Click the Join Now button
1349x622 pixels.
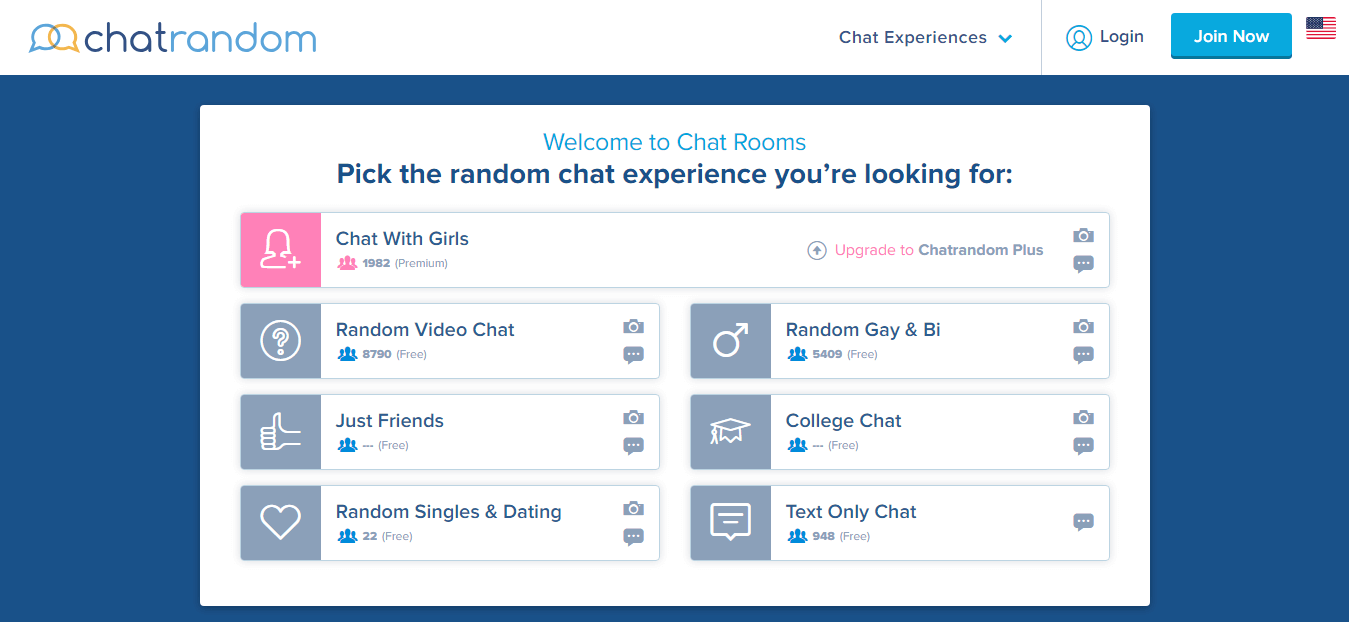tap(1231, 35)
